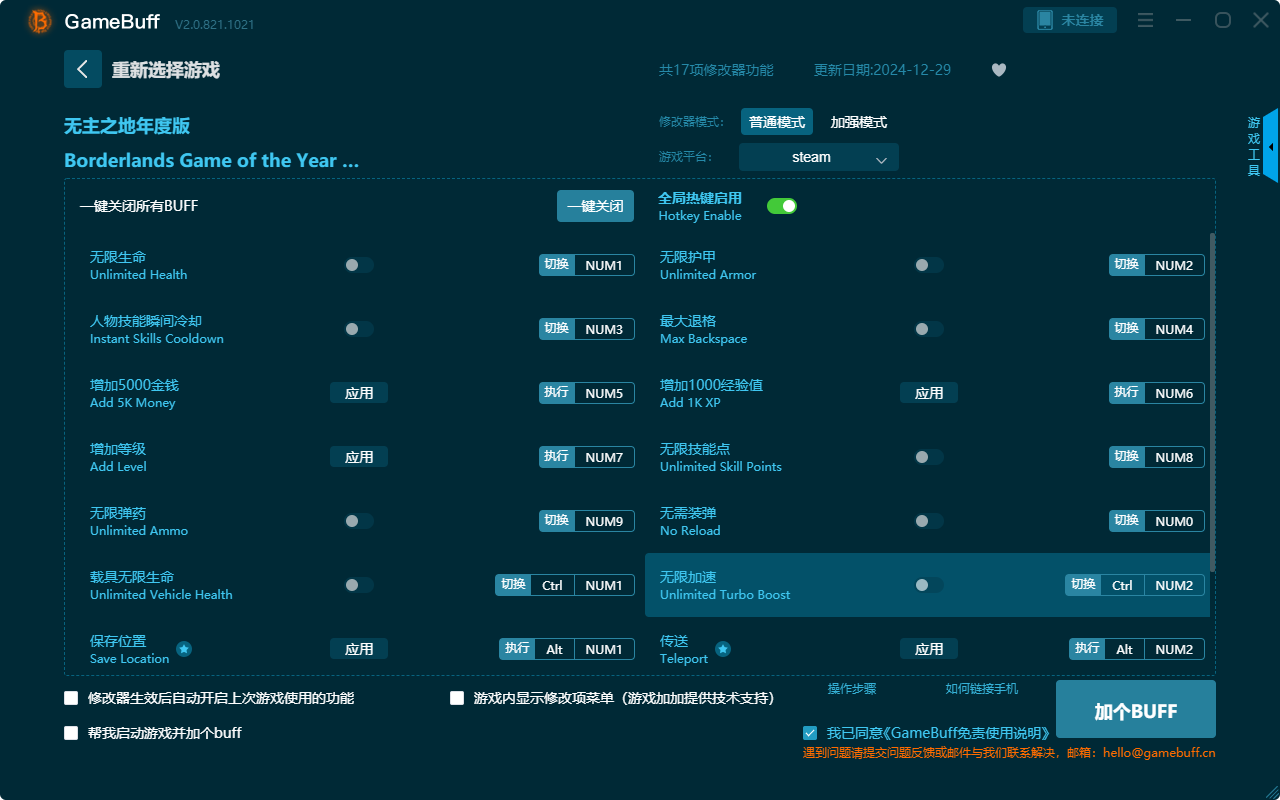Click the 更新日期:2024-12-29 text
This screenshot has width=1280, height=800.
coord(882,70)
